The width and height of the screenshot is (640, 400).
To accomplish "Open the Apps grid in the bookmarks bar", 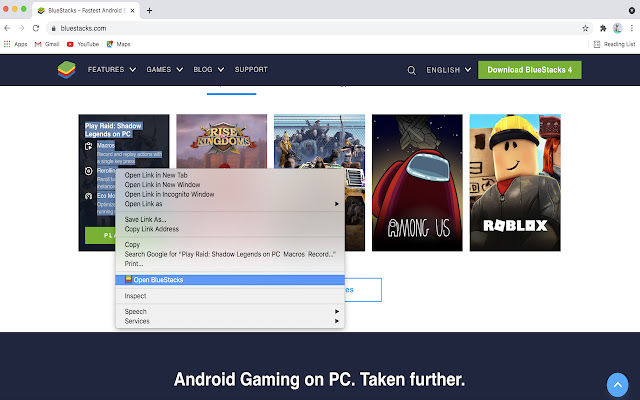I will [x=14, y=44].
